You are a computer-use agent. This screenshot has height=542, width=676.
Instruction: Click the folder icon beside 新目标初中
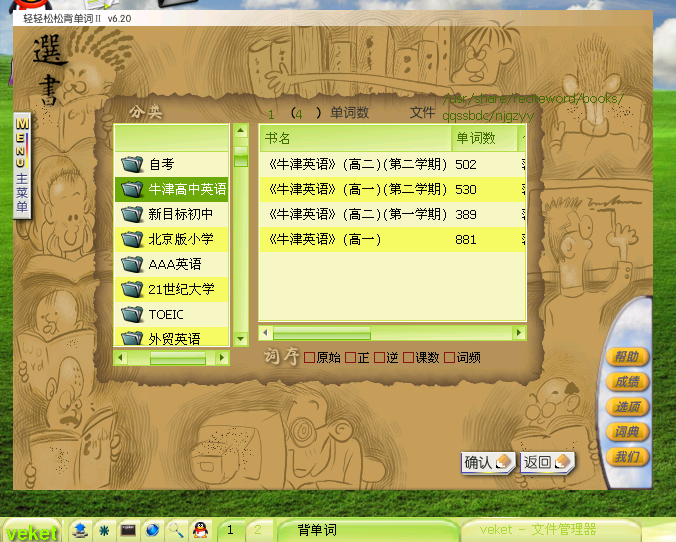click(x=132, y=214)
